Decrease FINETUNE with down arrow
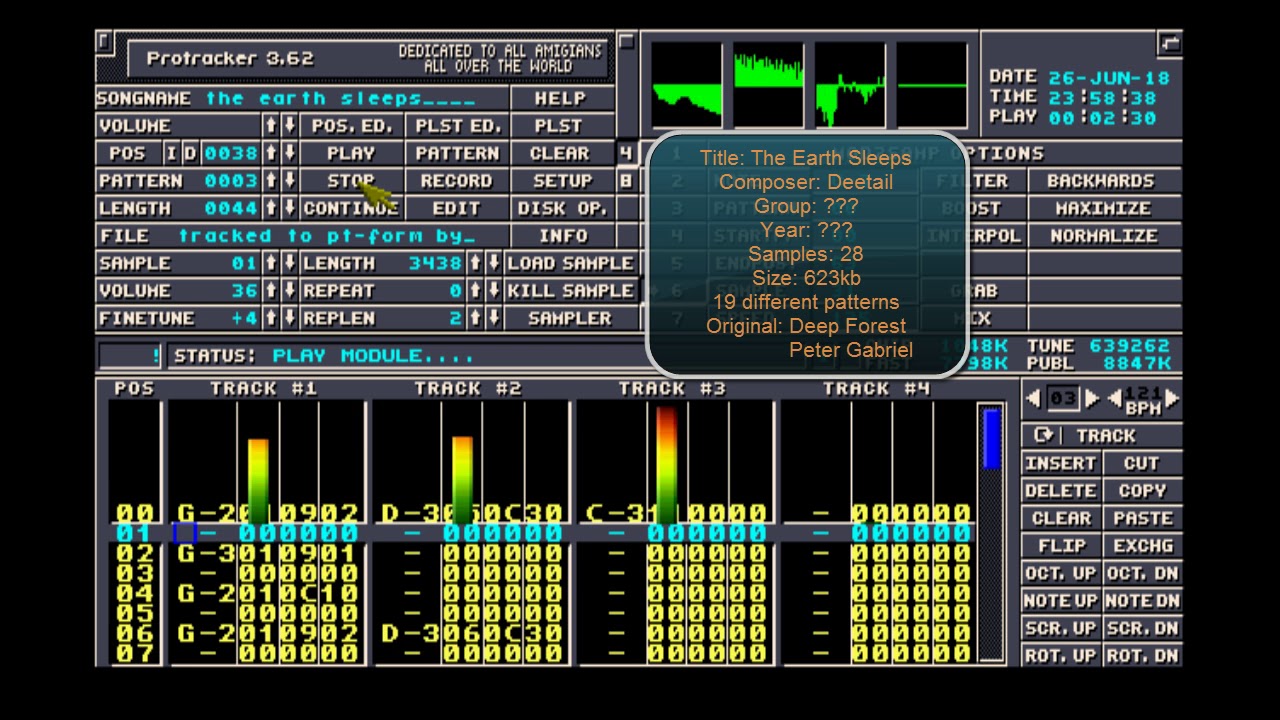1280x720 pixels. (289, 319)
